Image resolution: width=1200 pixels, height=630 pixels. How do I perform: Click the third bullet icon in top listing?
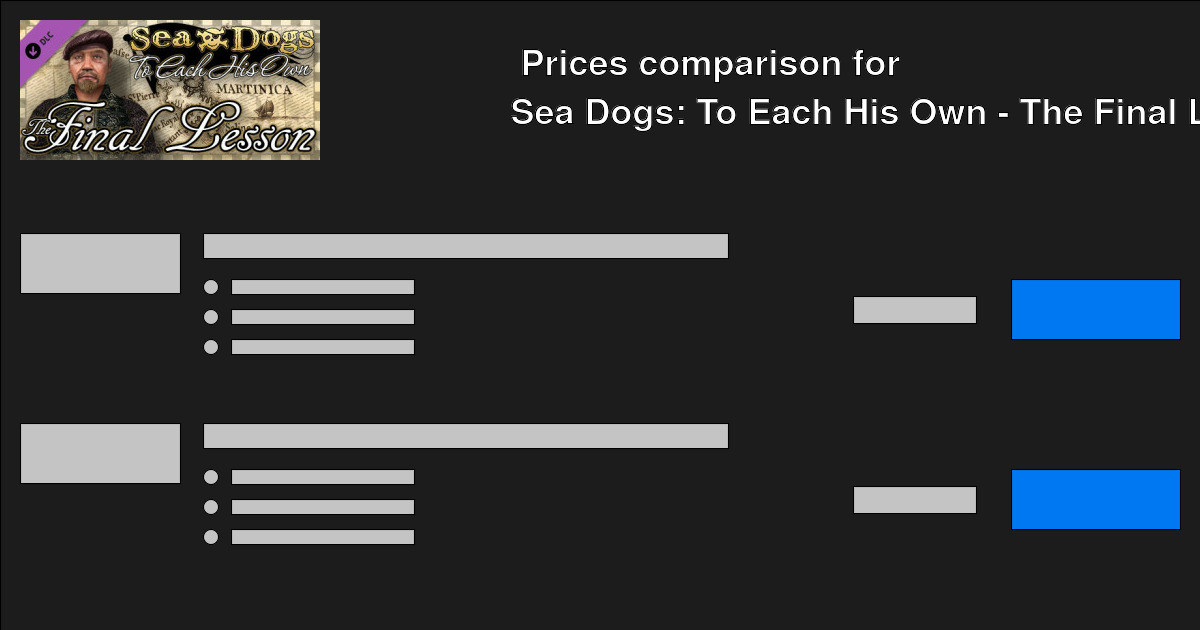211,347
